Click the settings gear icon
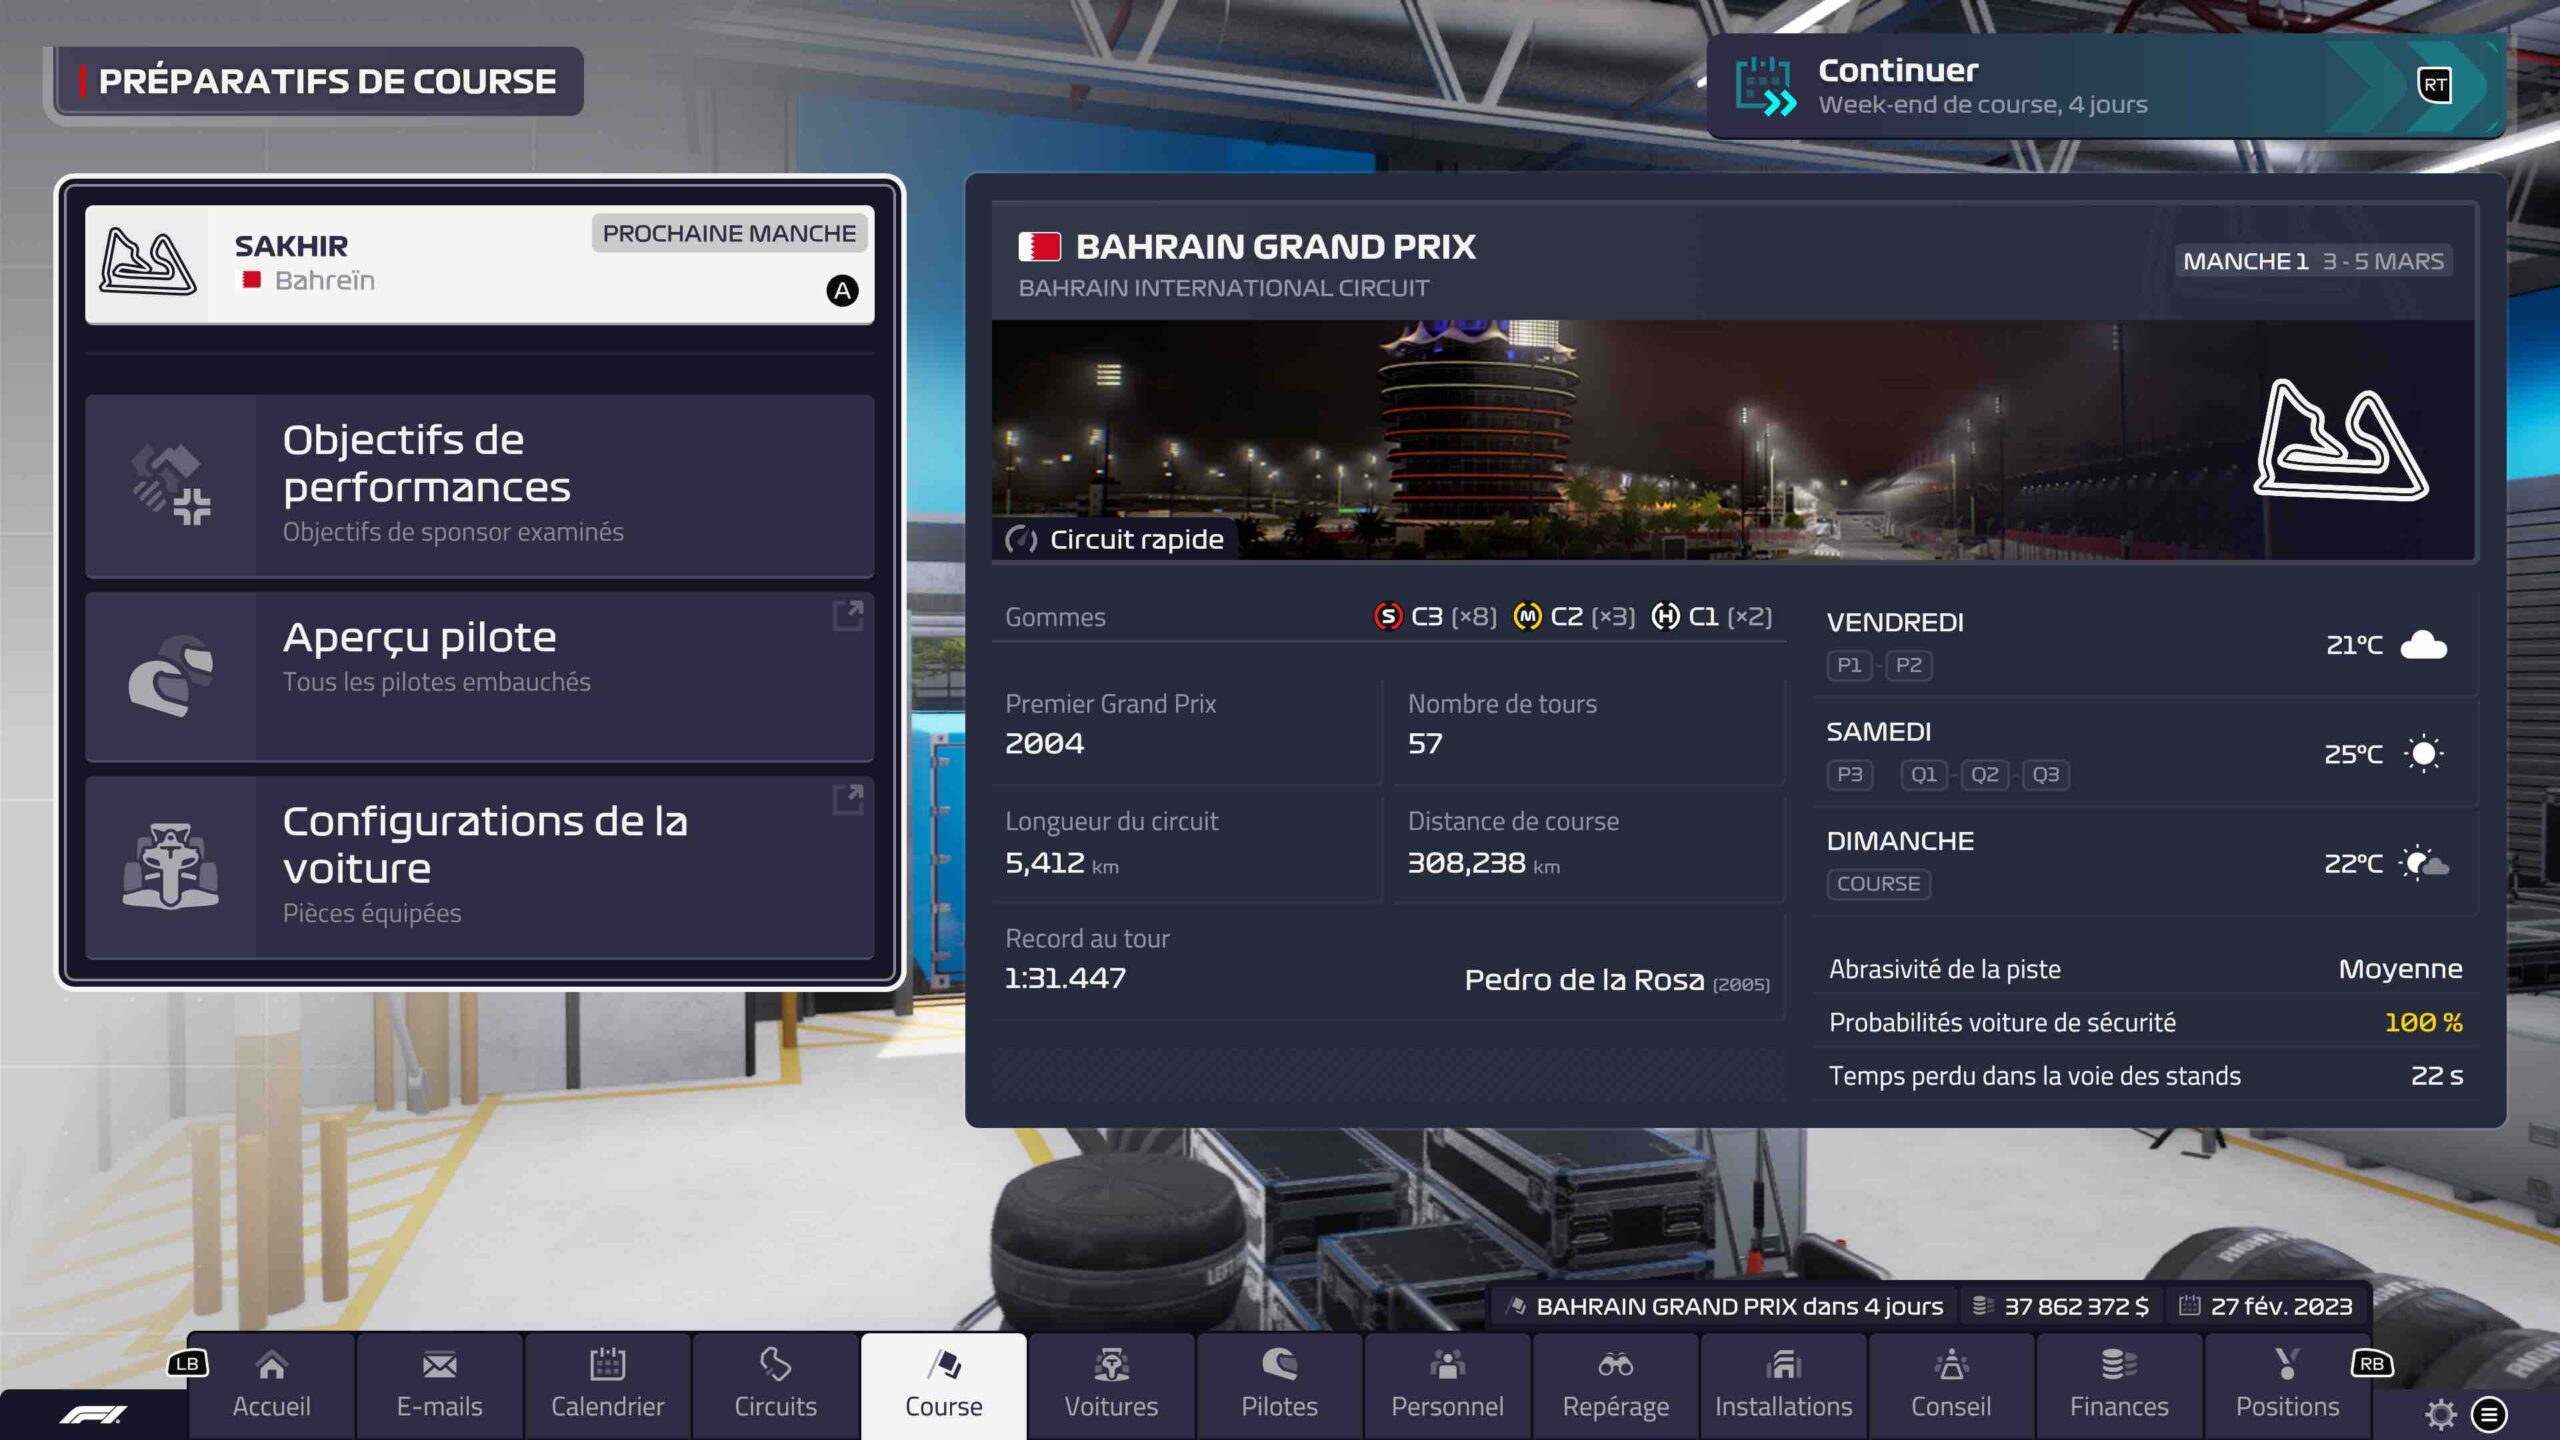 click(2441, 1414)
